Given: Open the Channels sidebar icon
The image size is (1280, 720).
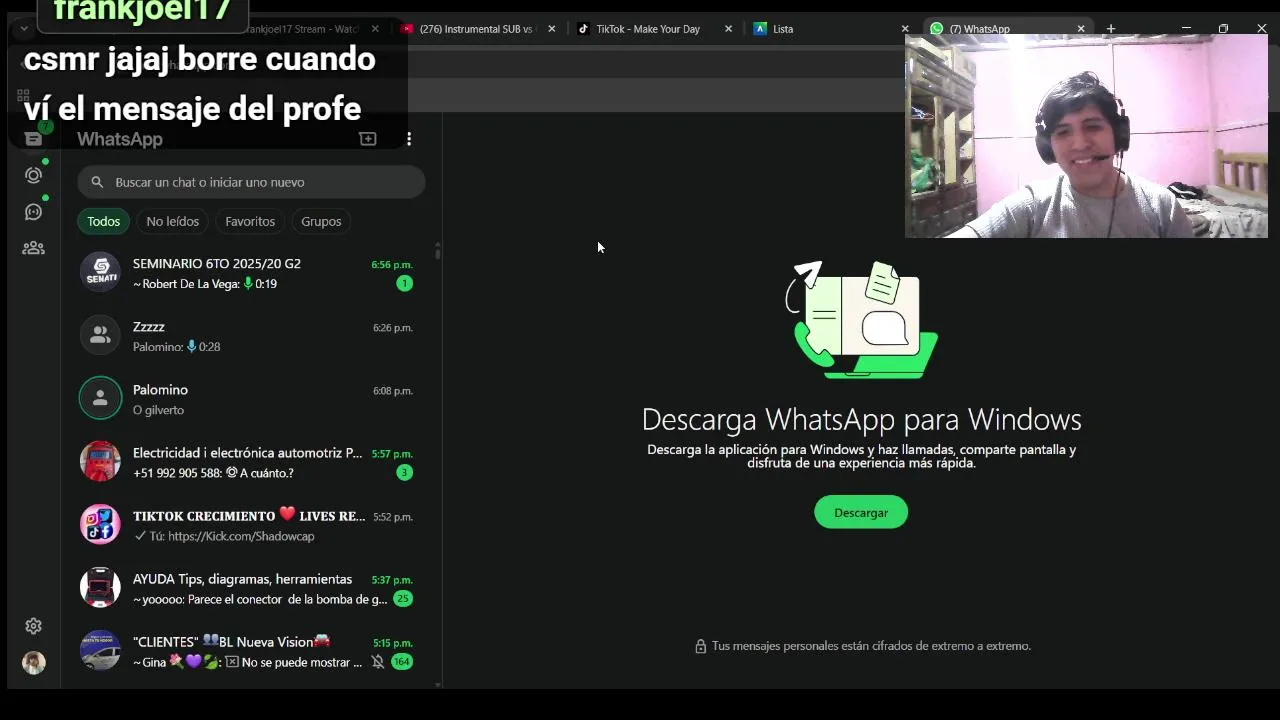Looking at the screenshot, I should [33, 212].
